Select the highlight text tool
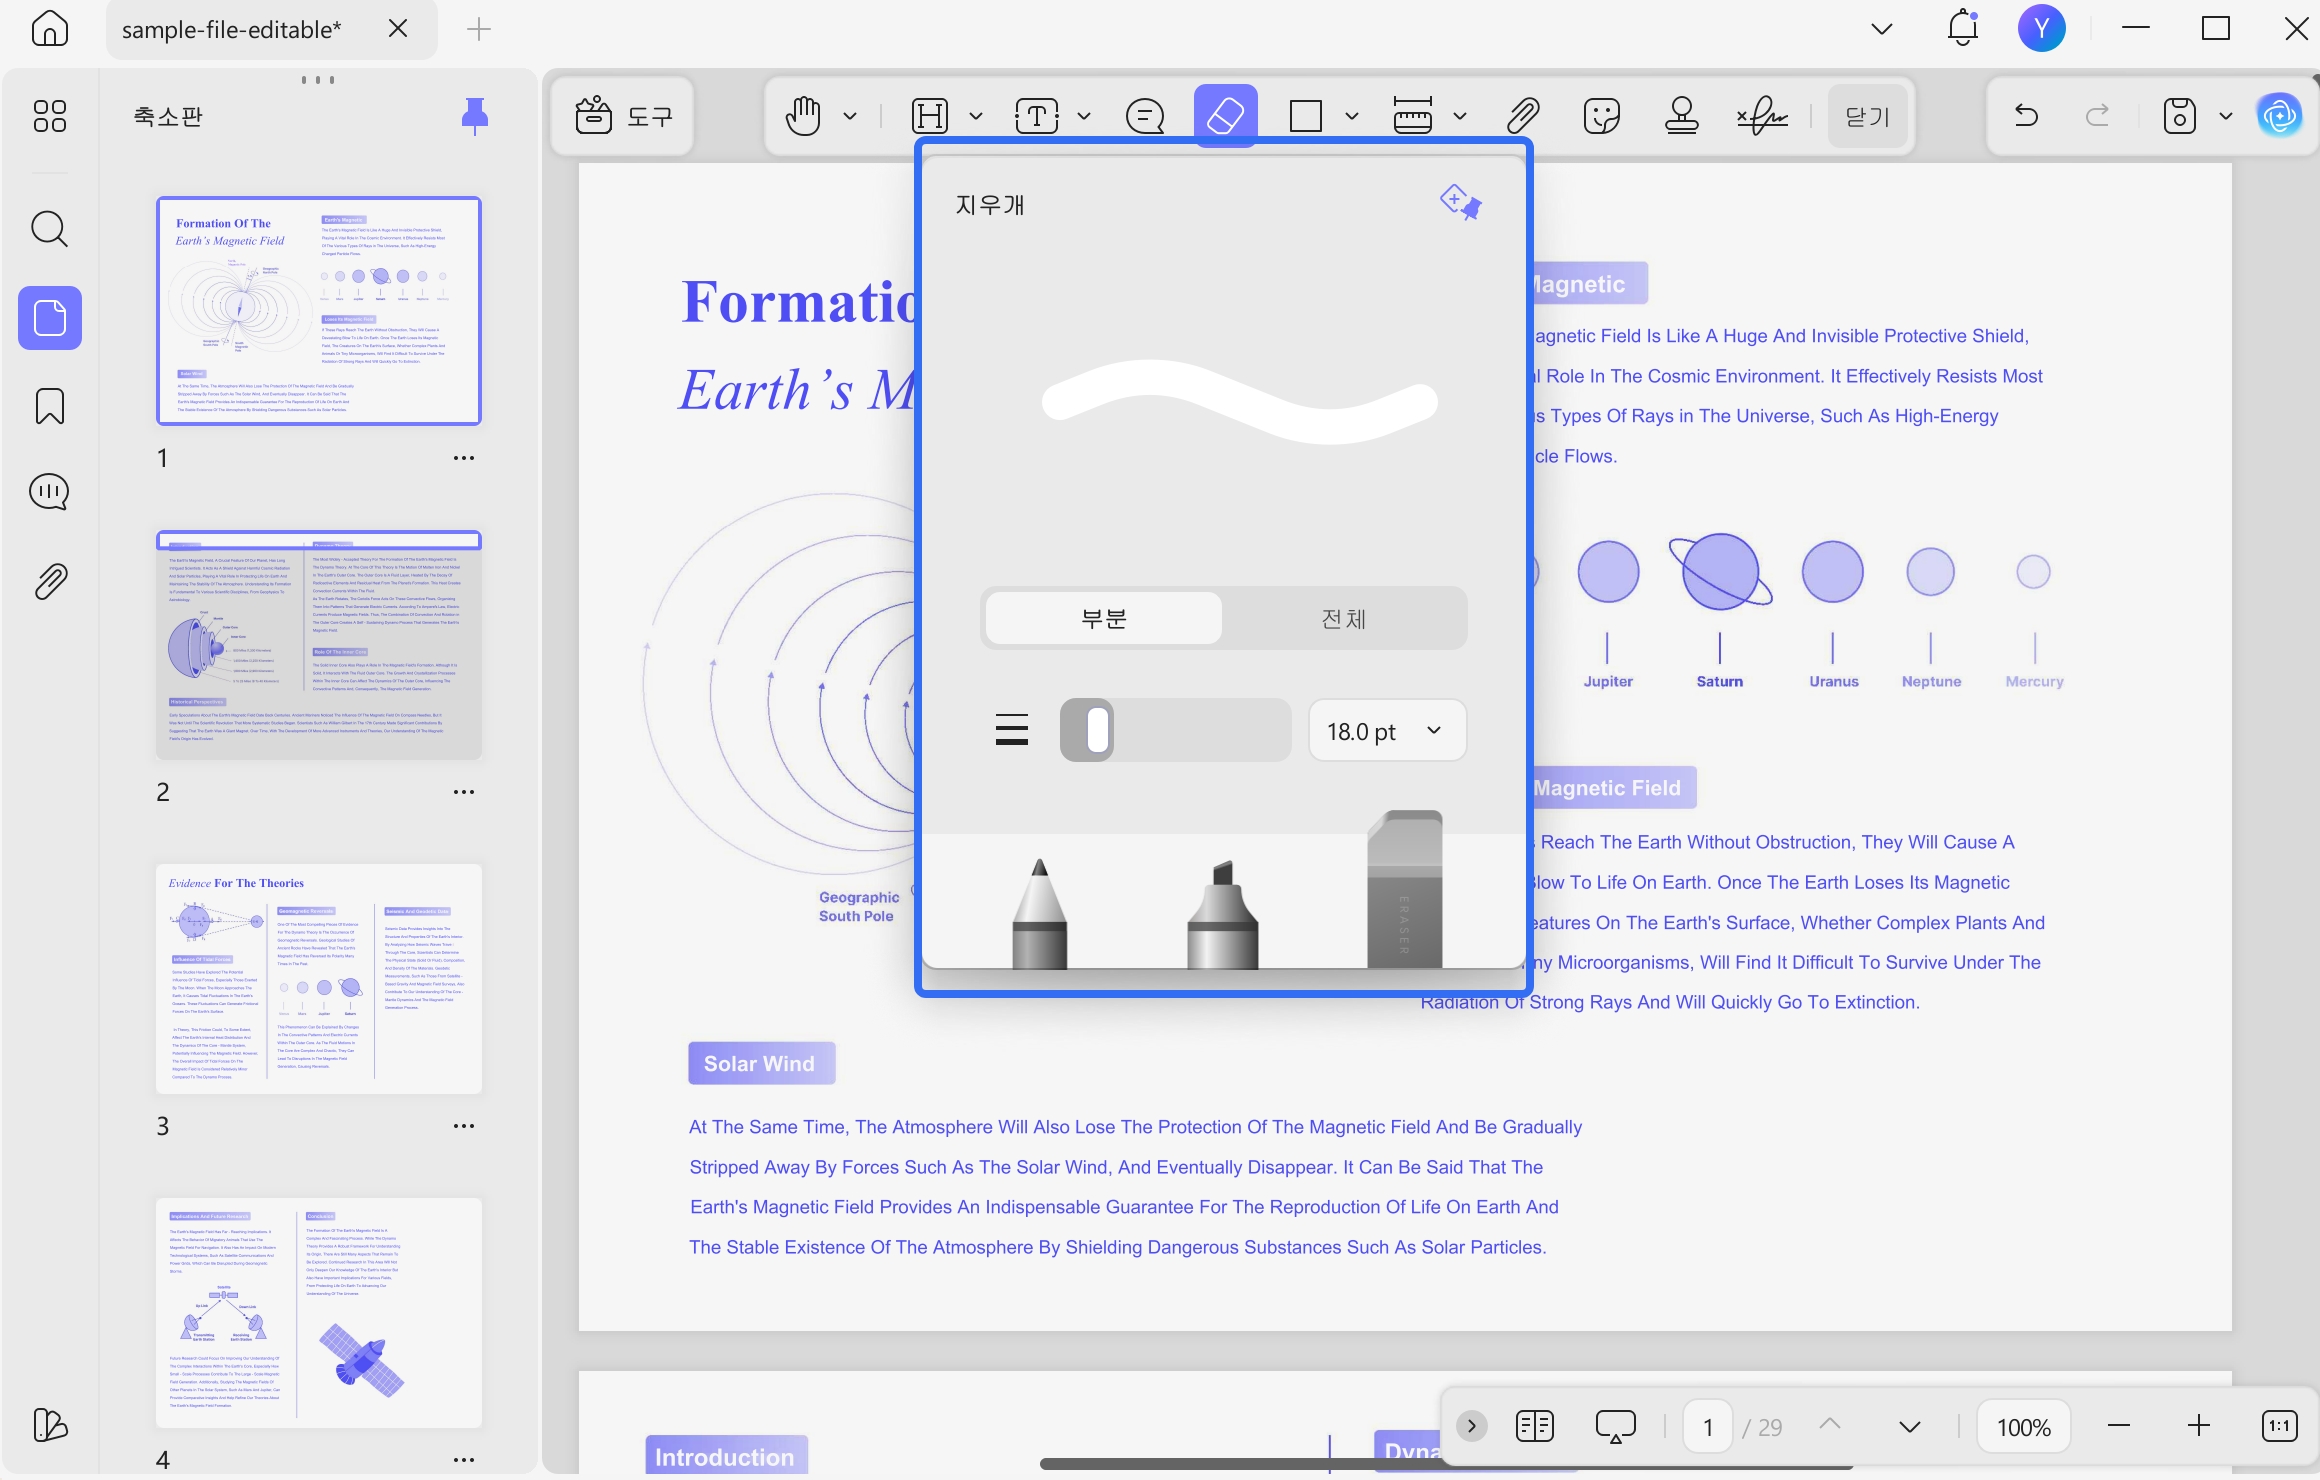 pos(929,116)
